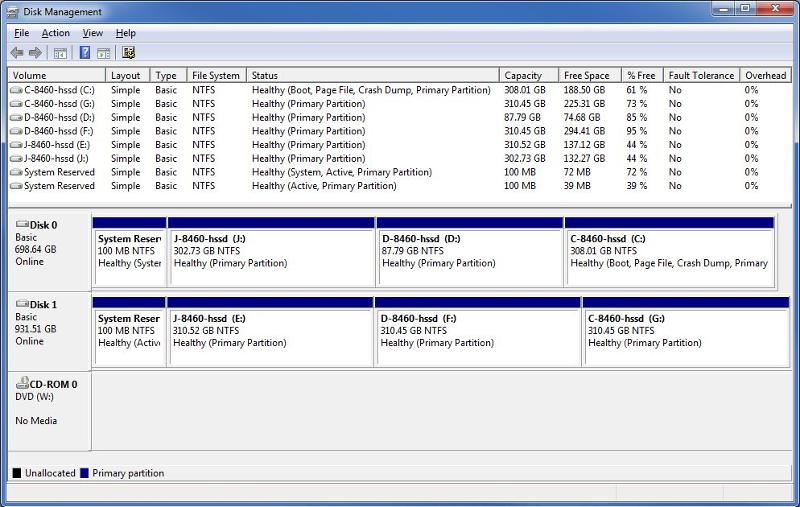Click the drive icon beside C-8460-hssd (C:) row
Image resolution: width=800 pixels, height=507 pixels.
point(16,90)
